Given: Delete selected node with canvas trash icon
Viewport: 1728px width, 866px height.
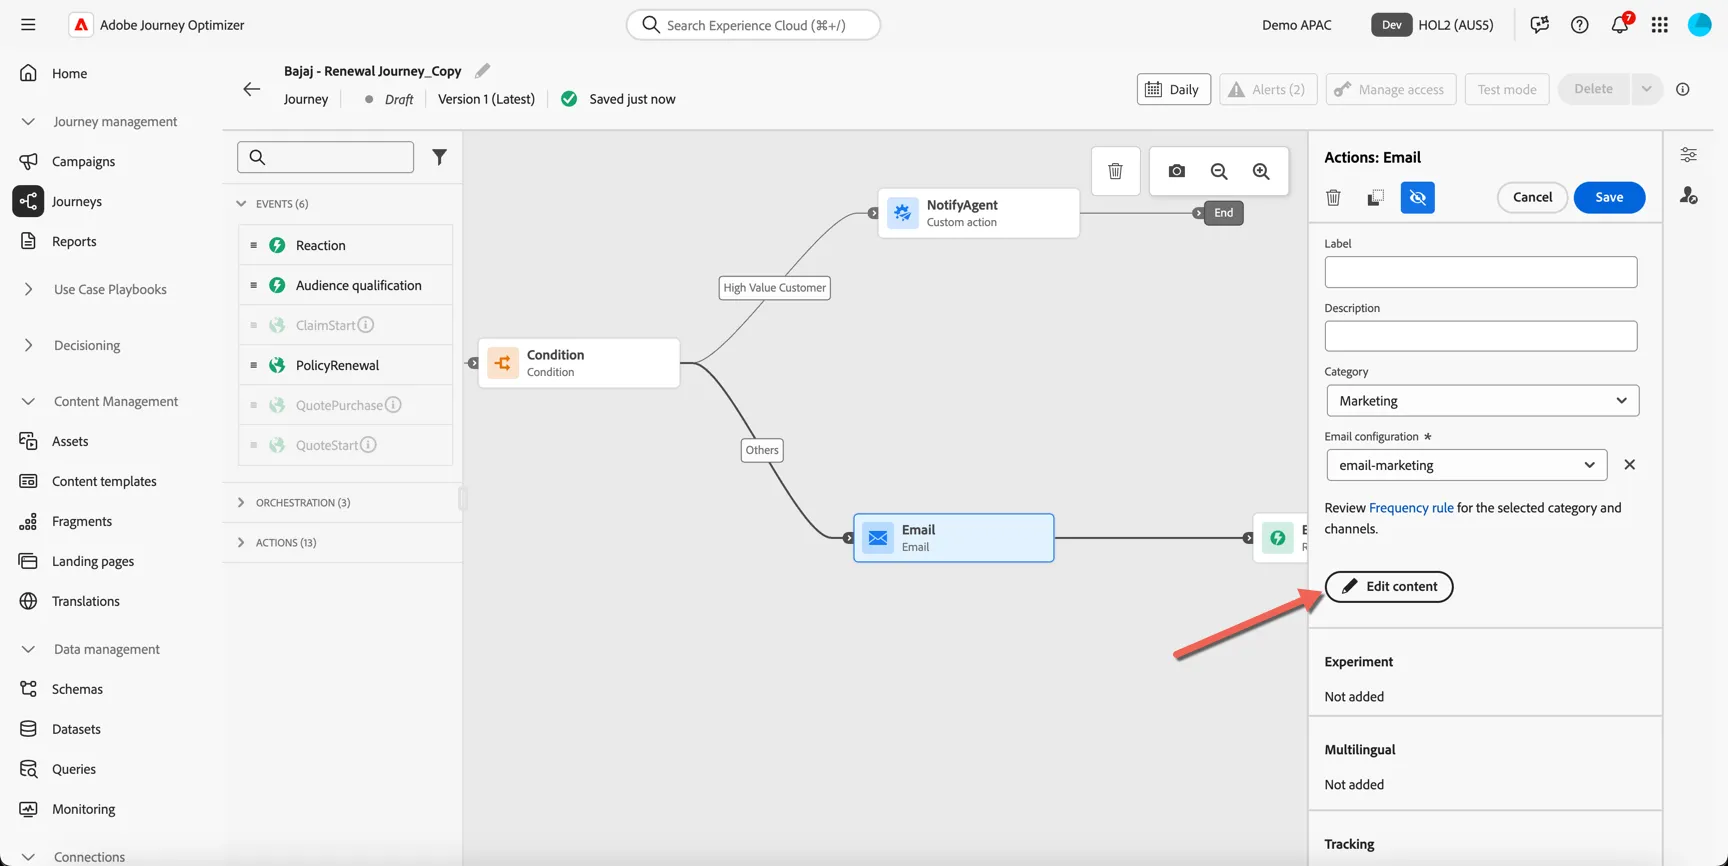Looking at the screenshot, I should point(1115,171).
